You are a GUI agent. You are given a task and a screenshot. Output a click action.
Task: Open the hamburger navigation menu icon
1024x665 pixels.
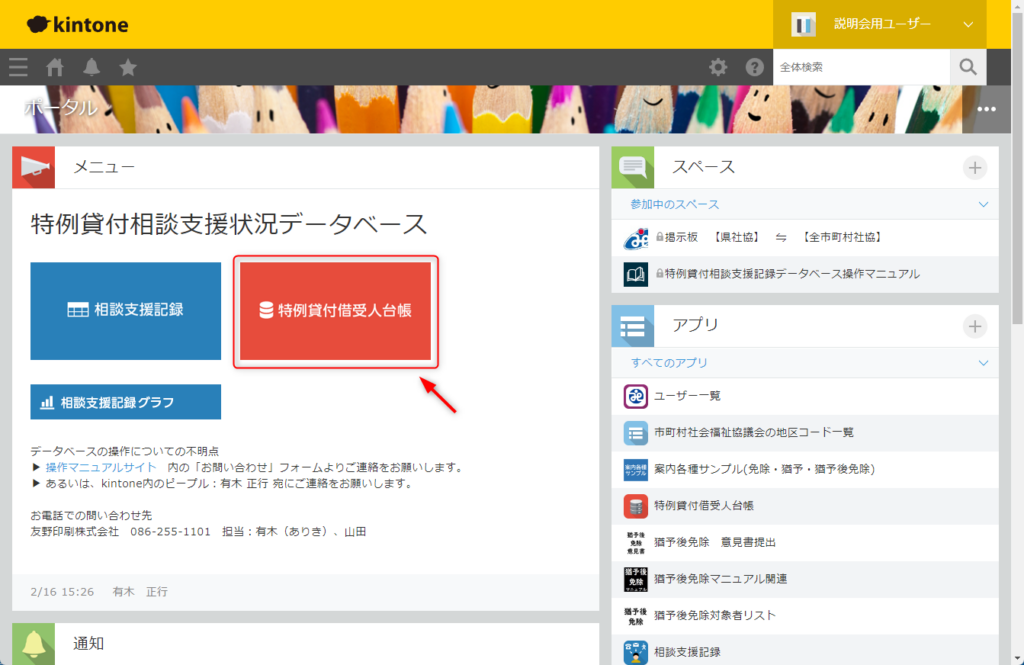tap(18, 67)
